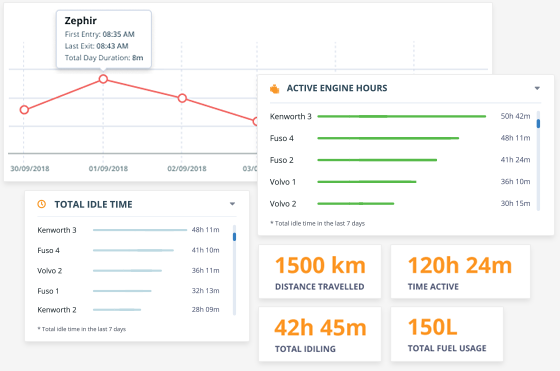
Task: Open the Active Engine Hours dropdown arrow
Action: (537, 88)
